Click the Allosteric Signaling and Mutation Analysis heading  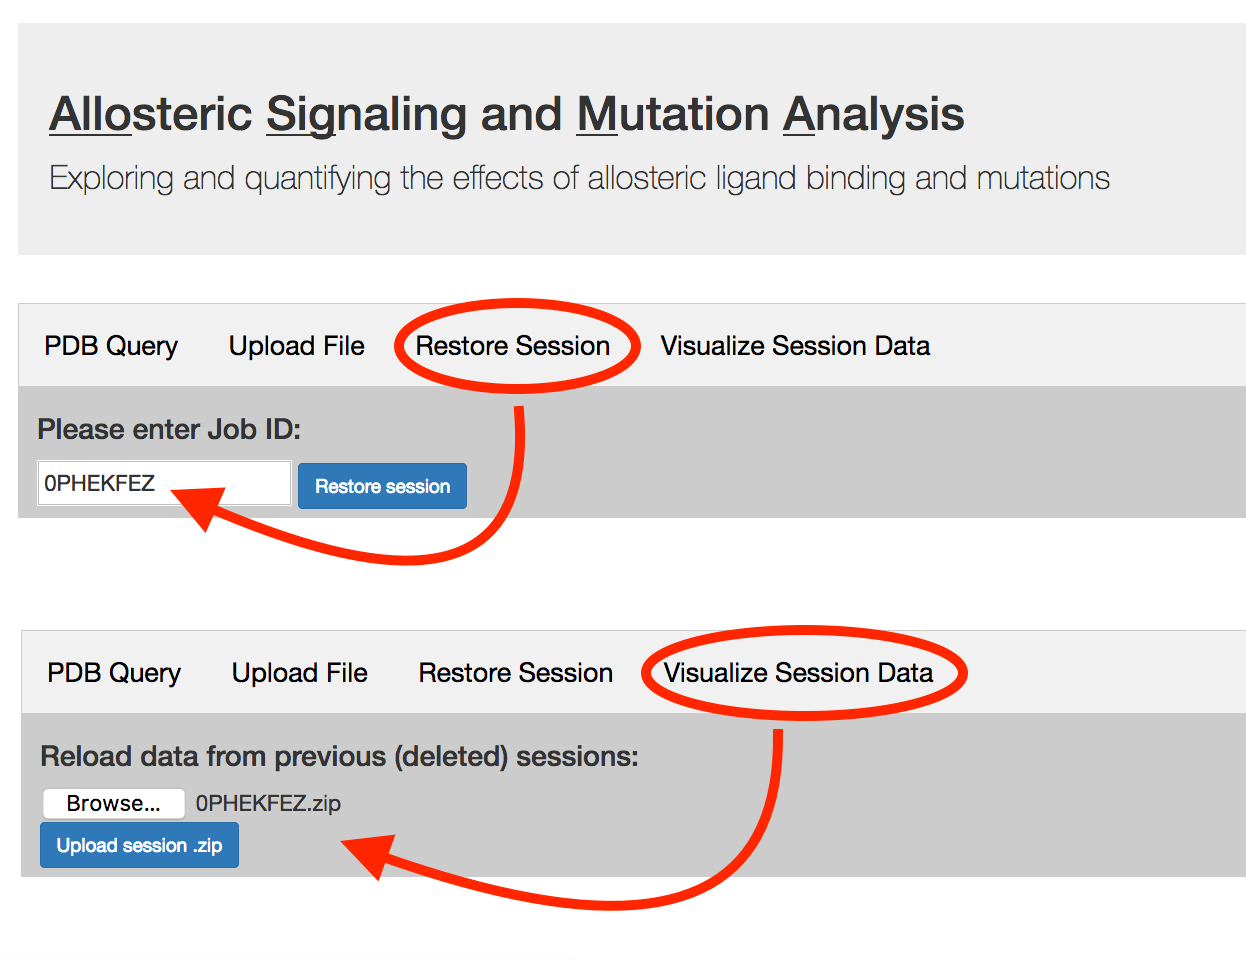coord(506,114)
